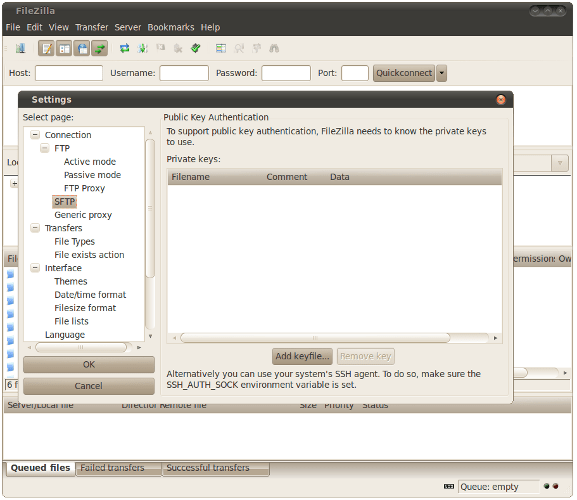Viewport: 577px width, 500px height.
Task: Close the Settings dialog with red X
Action: [500, 100]
